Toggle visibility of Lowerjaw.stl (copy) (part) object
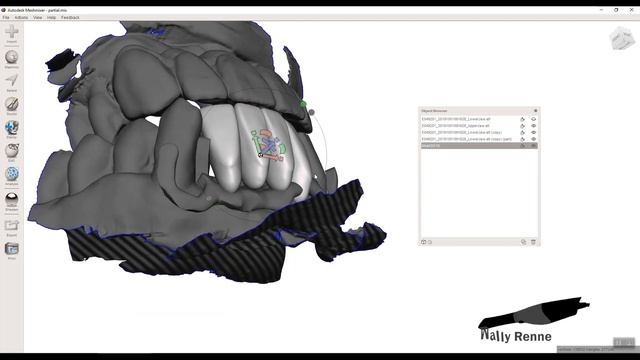This screenshot has width=640, height=360. tap(533, 139)
